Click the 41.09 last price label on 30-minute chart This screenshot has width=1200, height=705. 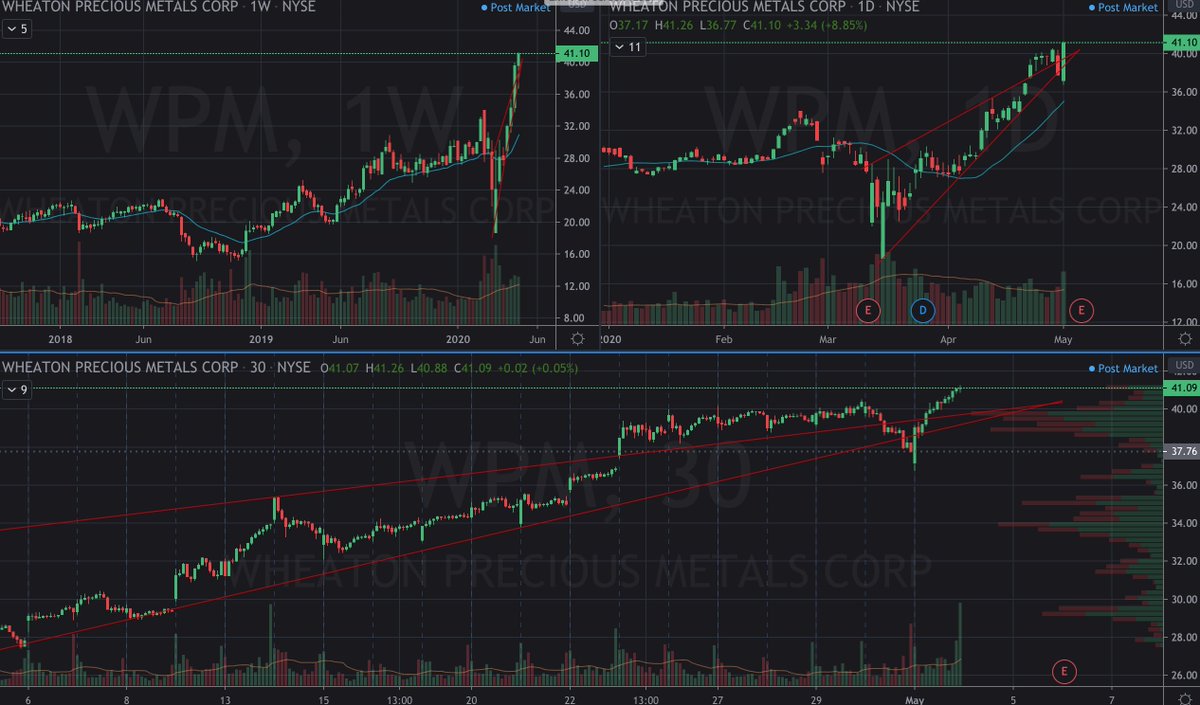pos(1181,387)
